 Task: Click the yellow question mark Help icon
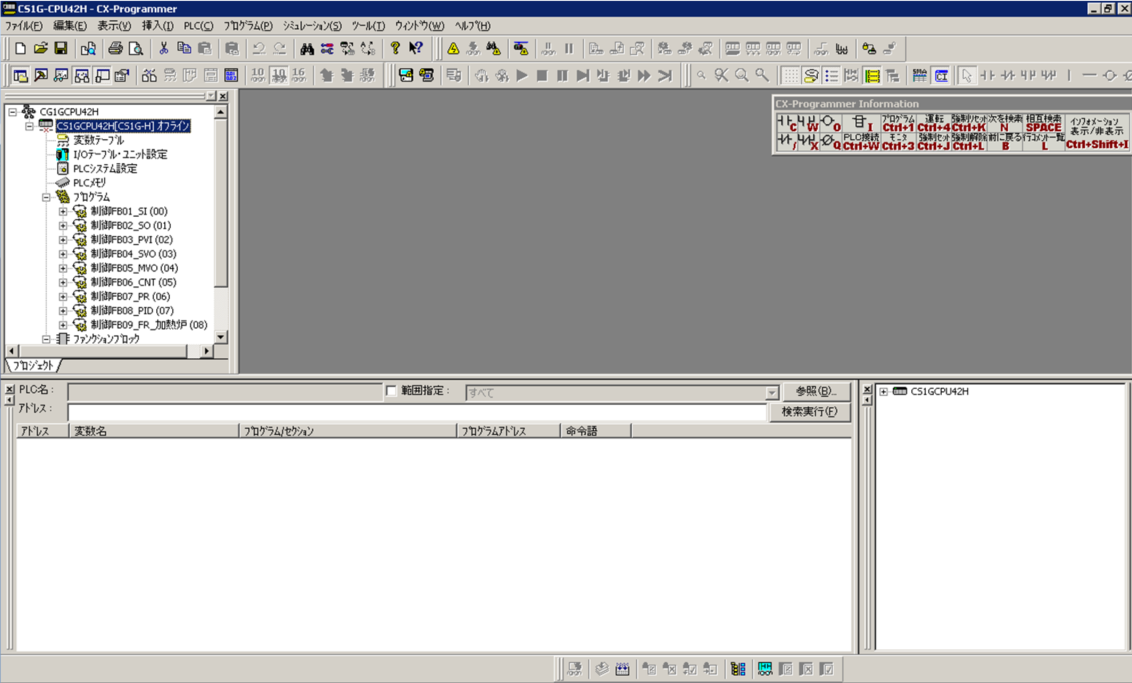point(395,48)
